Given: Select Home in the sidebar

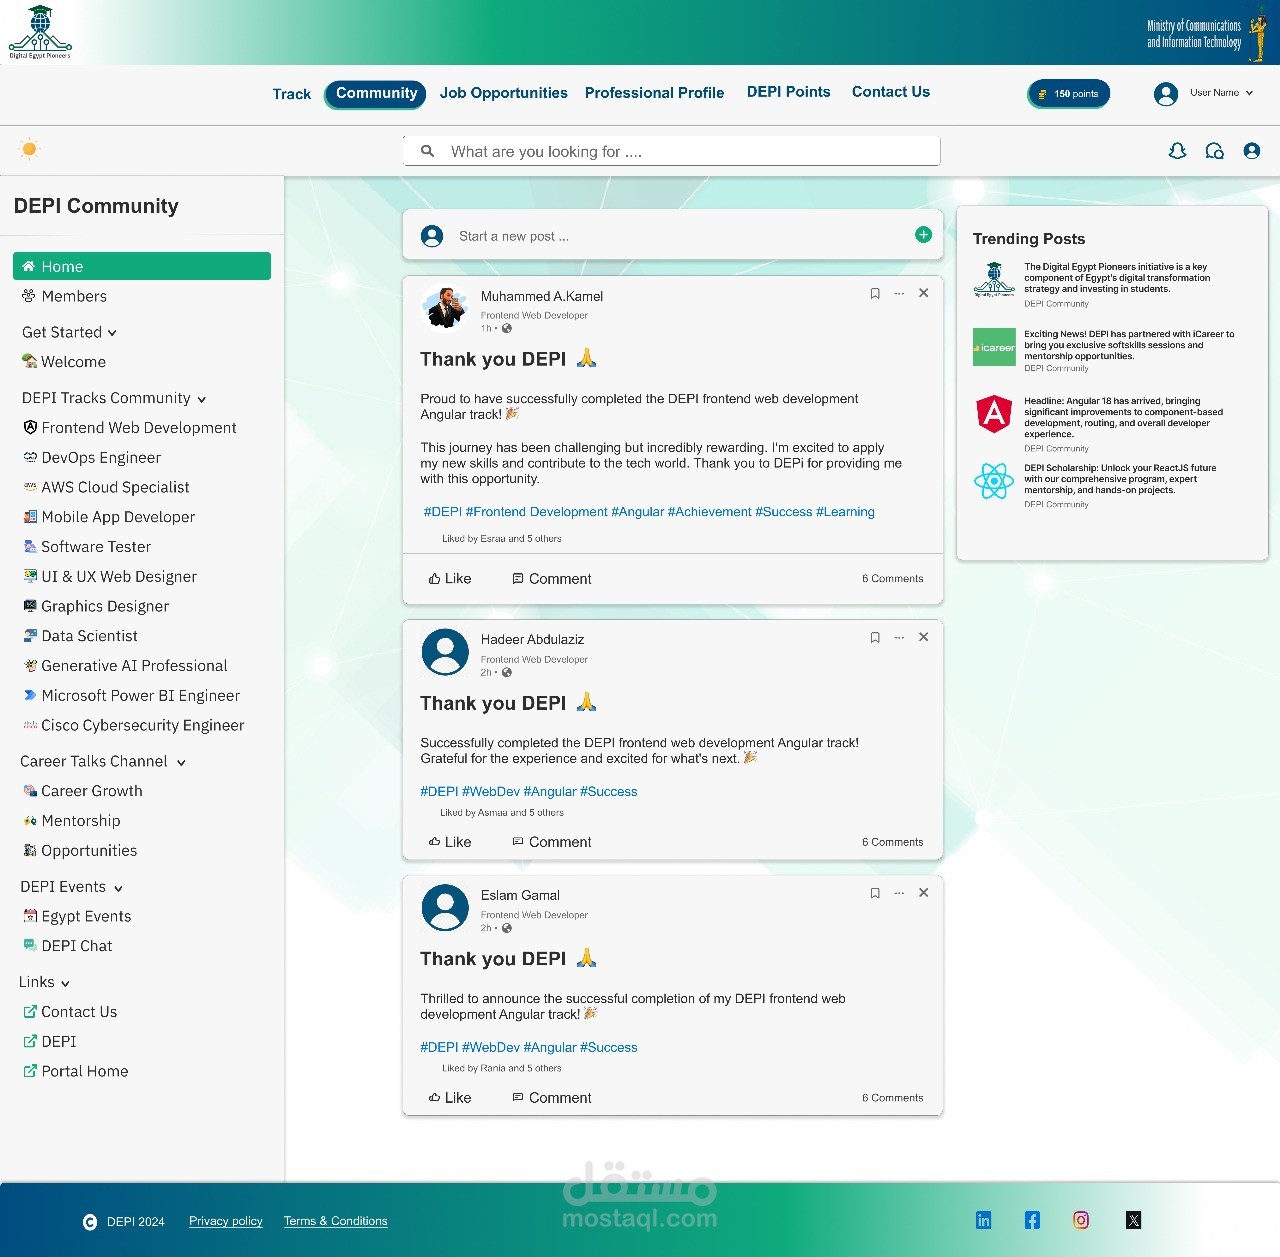Looking at the screenshot, I should click(x=142, y=266).
